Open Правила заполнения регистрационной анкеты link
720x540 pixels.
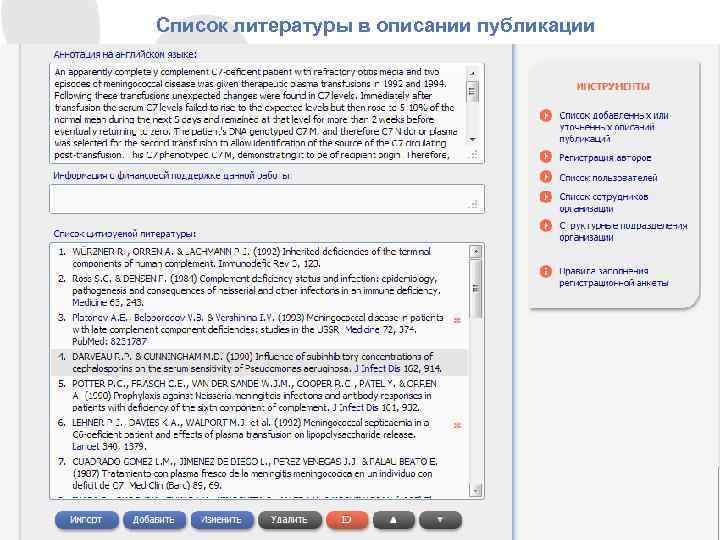(613, 277)
